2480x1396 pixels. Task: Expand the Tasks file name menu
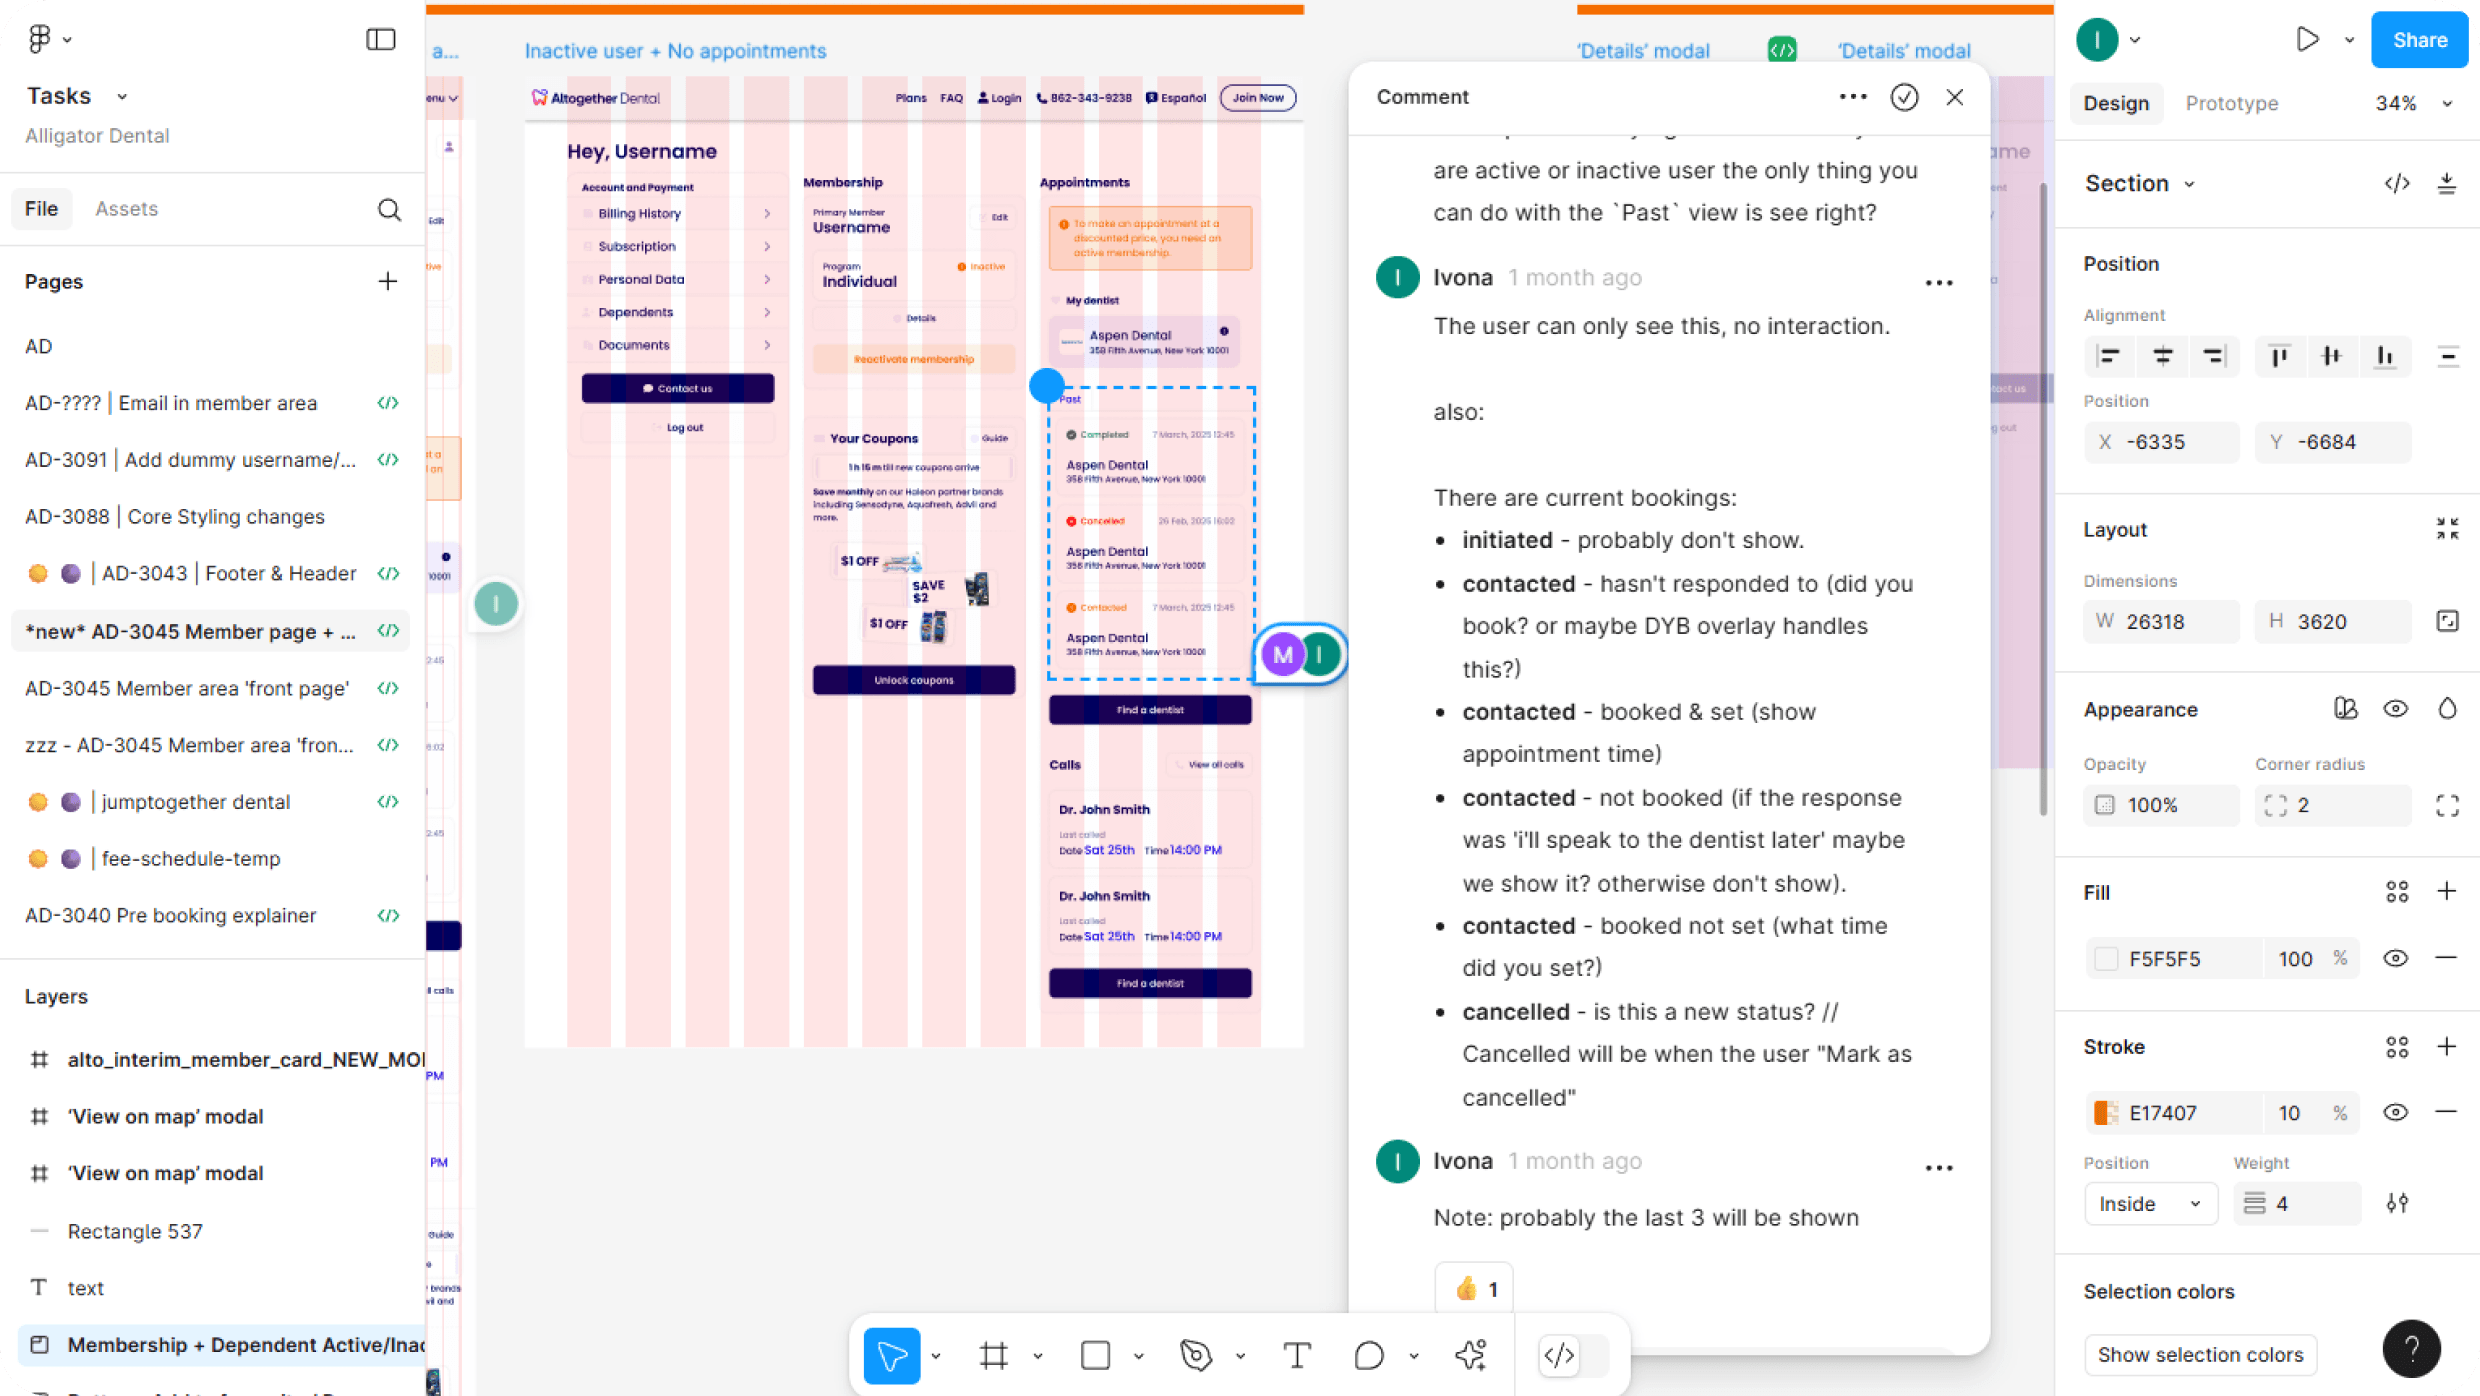pyautogui.click(x=122, y=96)
